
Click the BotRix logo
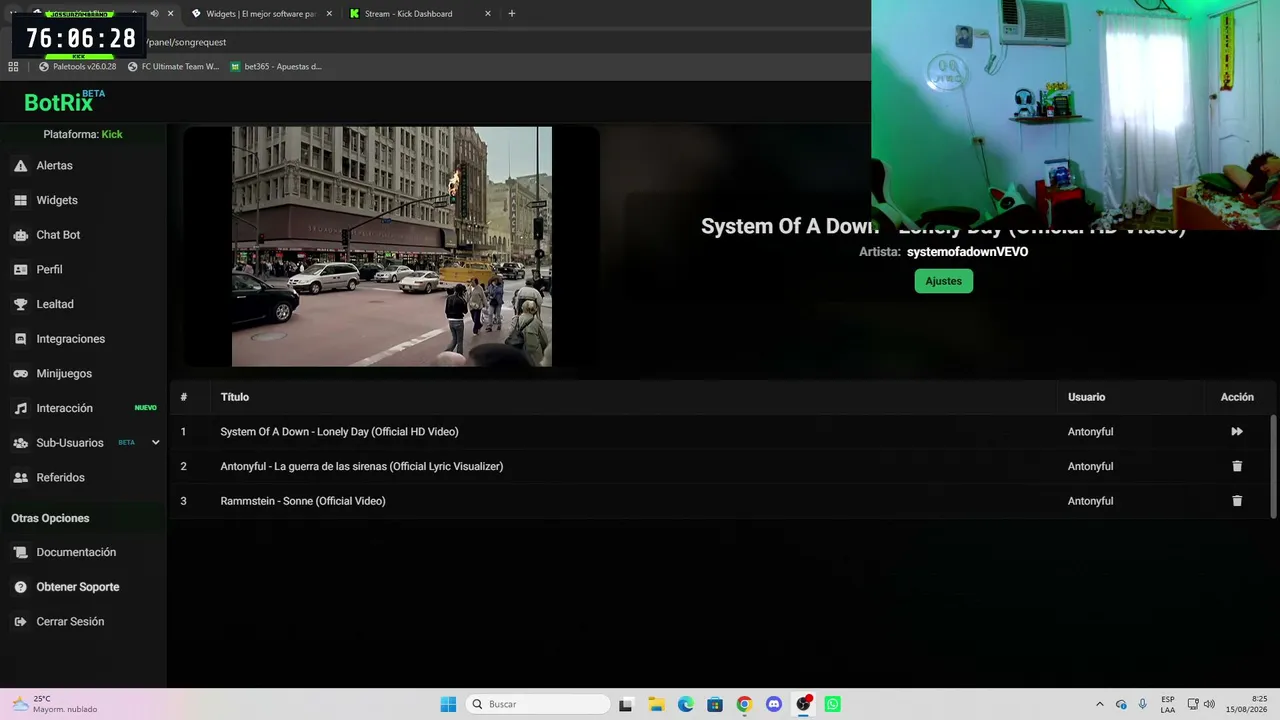(64, 101)
